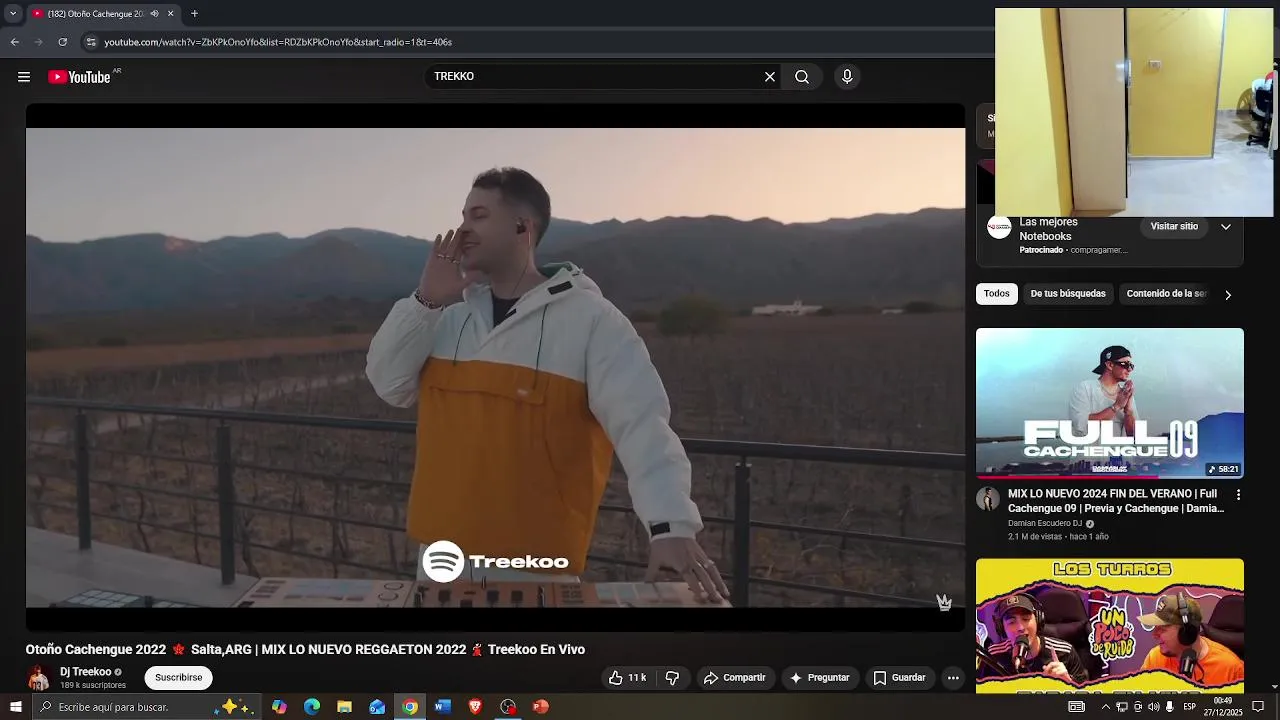Share the video via Compartir
This screenshot has width=1280, height=720.
click(x=735, y=678)
